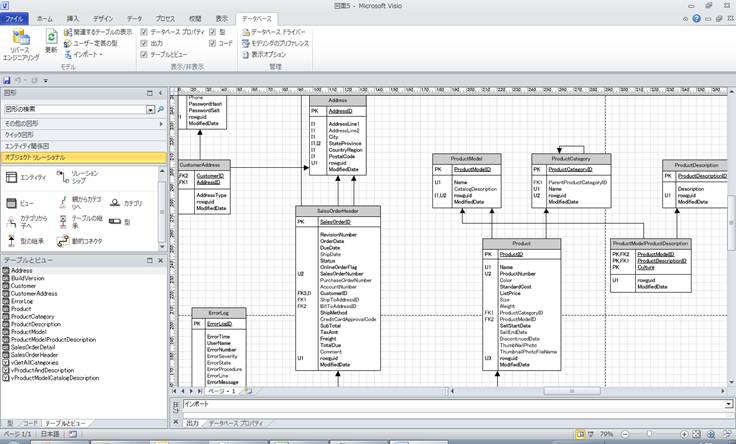736x444 pixels.
Task: Open the インポート combo box in output pane
Action: pyautogui.click(x=728, y=404)
